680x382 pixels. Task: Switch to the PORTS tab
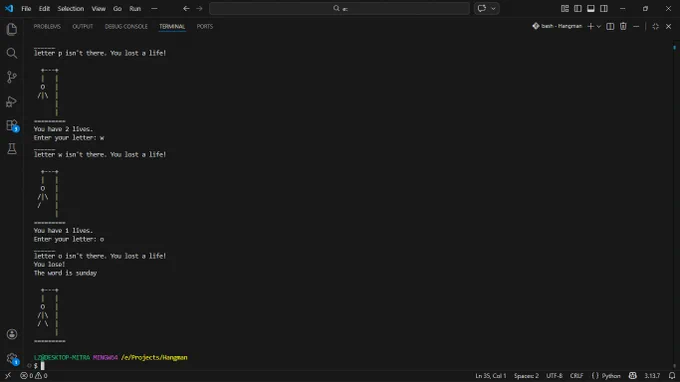tap(205, 26)
